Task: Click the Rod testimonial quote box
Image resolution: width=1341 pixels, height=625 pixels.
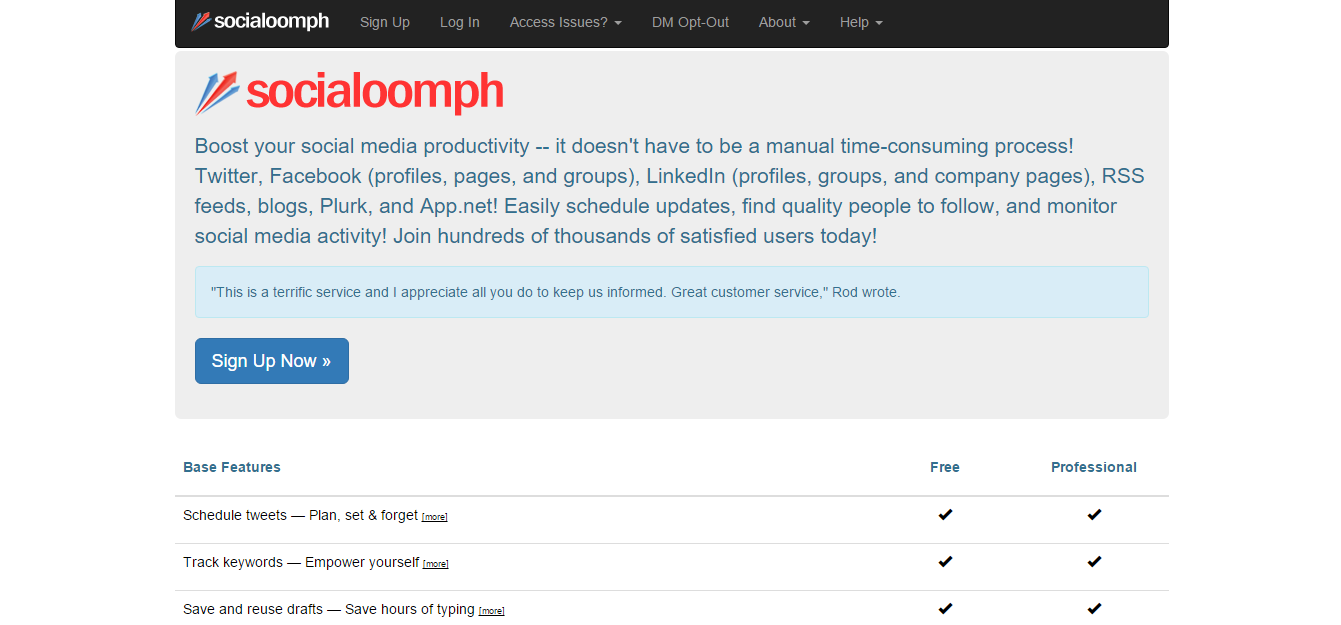Action: (x=672, y=292)
